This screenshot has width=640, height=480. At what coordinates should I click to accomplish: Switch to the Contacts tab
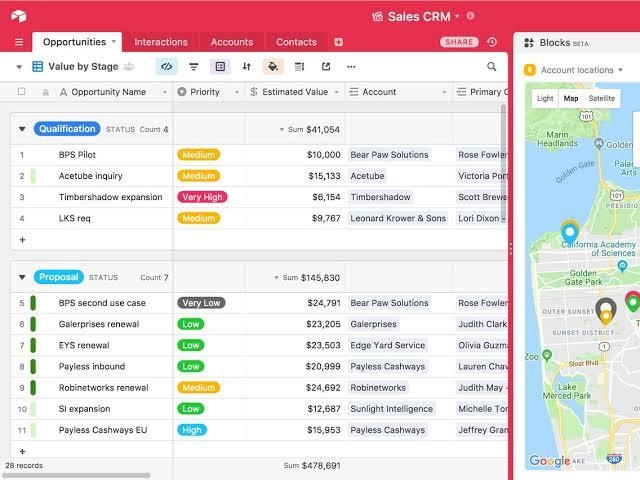point(296,42)
